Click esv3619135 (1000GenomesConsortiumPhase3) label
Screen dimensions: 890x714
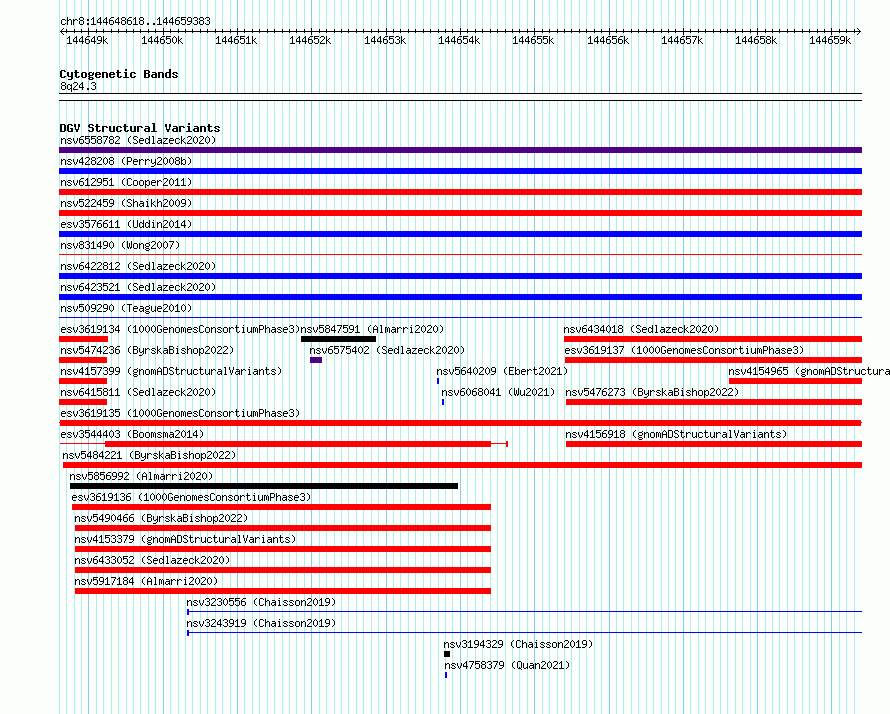point(180,413)
